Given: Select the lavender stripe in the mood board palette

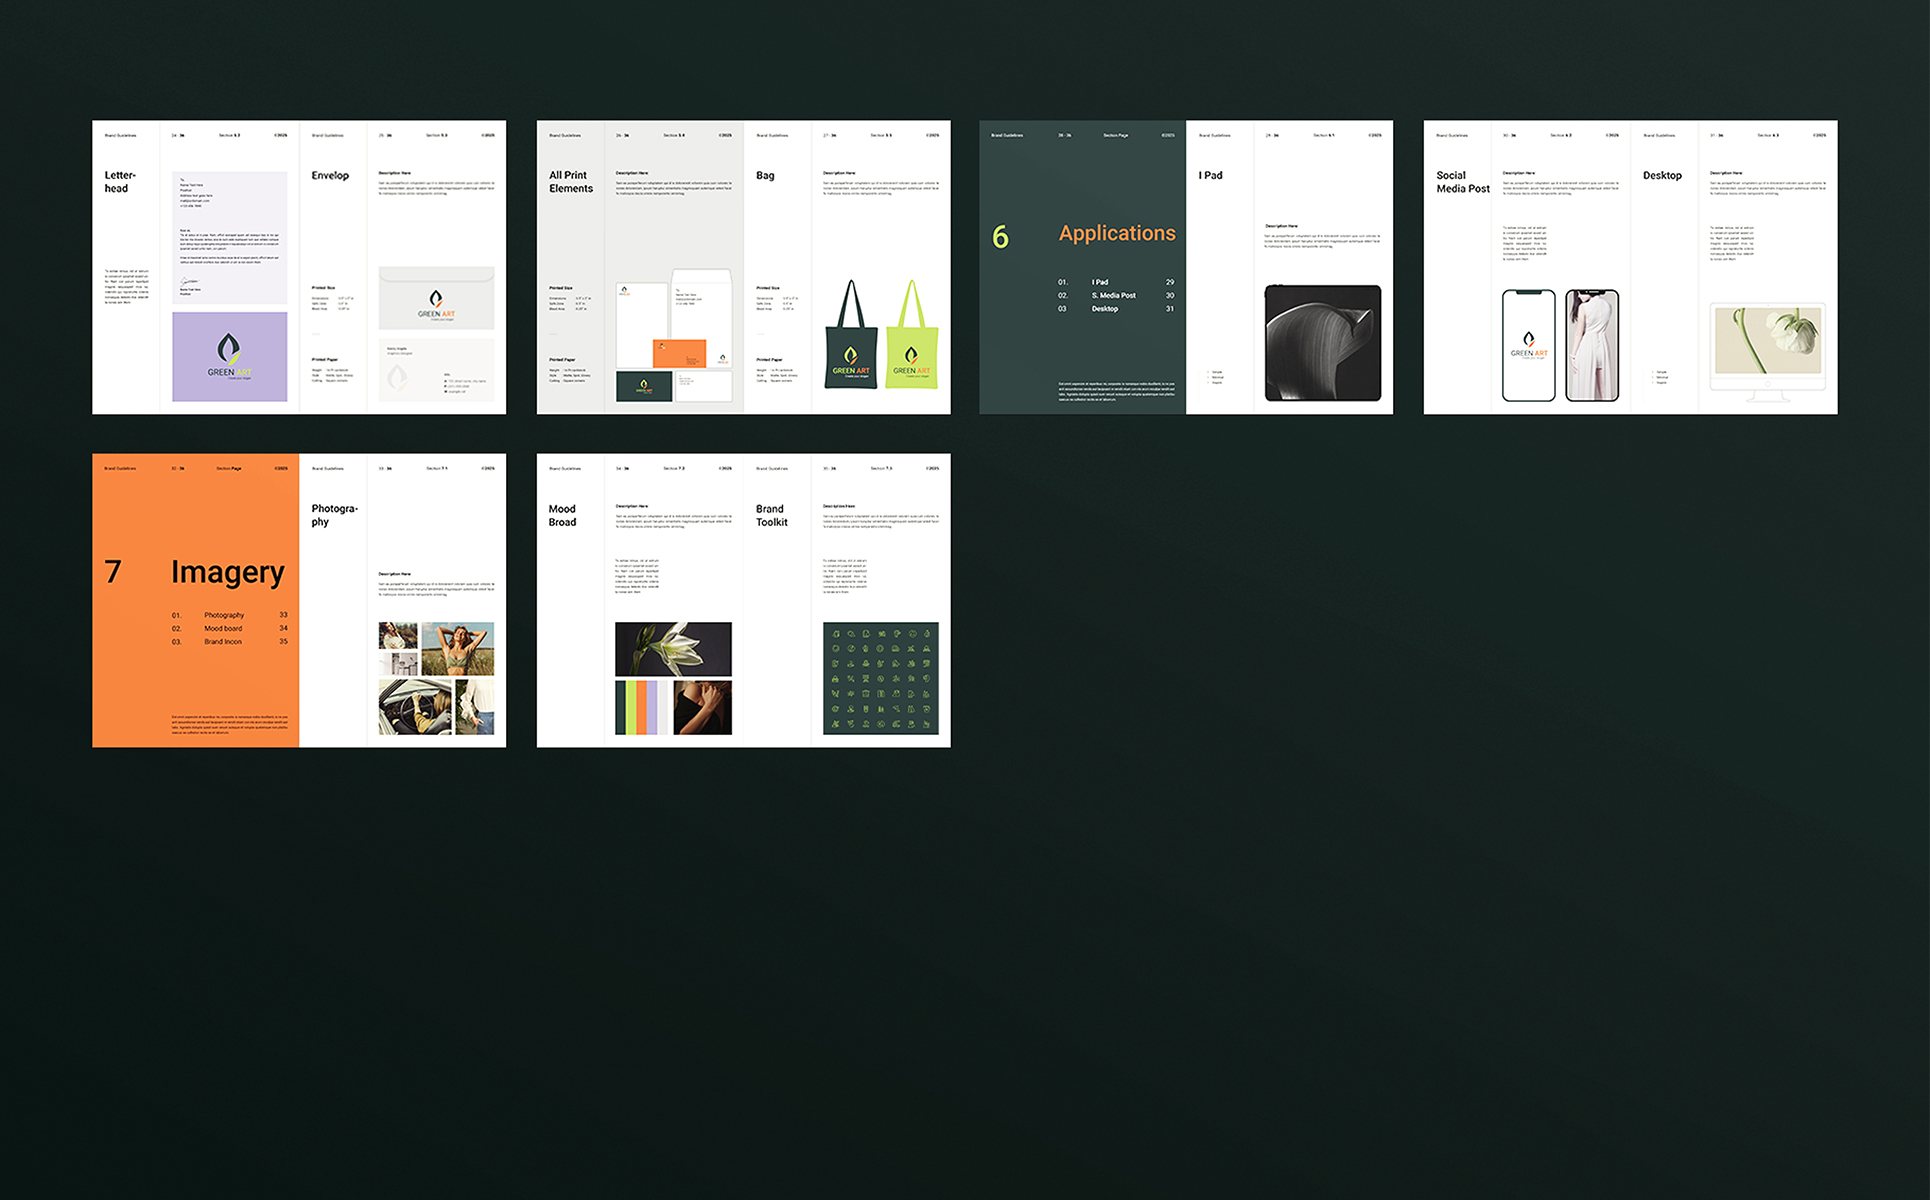Looking at the screenshot, I should click(652, 707).
